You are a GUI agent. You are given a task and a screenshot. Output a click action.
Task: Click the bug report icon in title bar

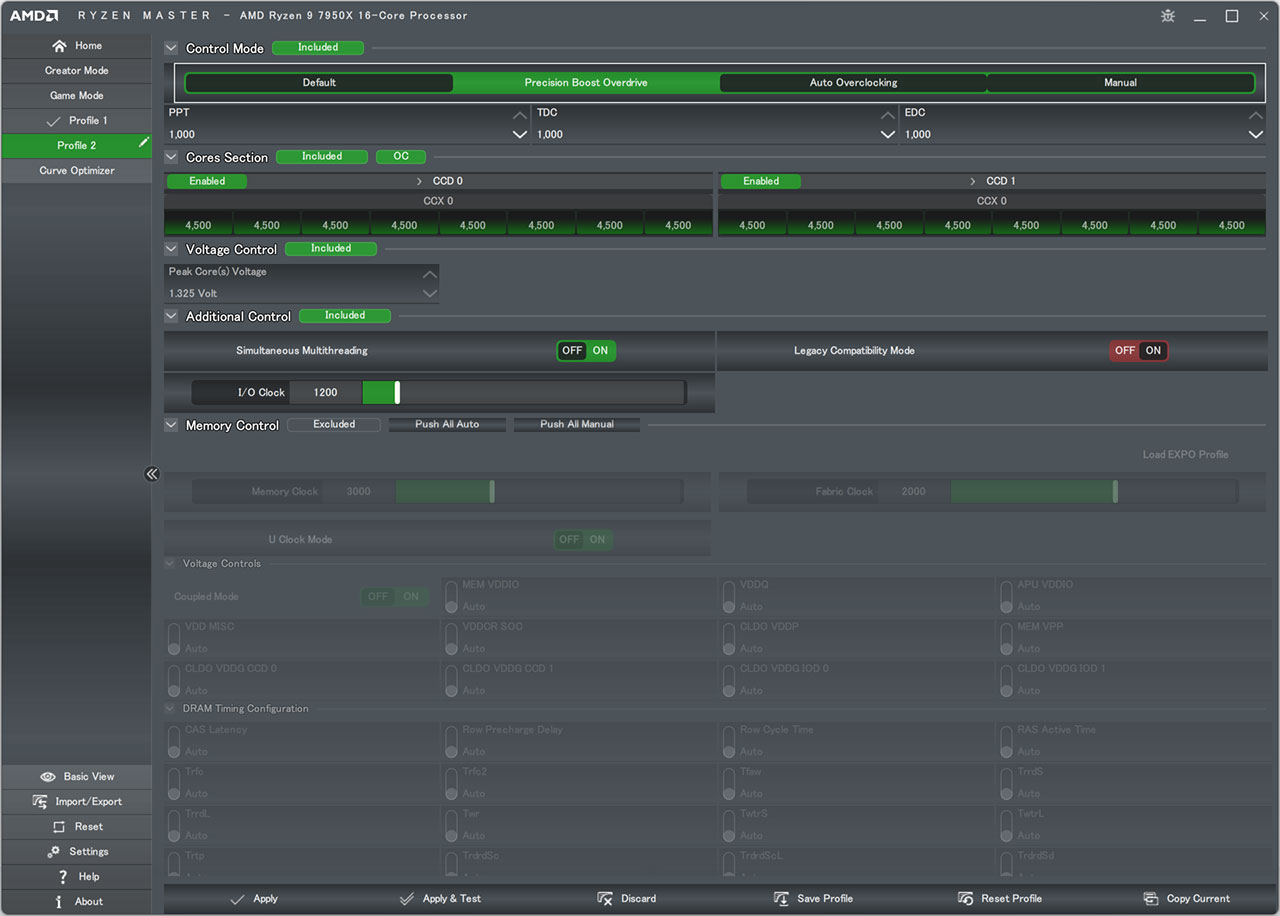[x=1167, y=16]
